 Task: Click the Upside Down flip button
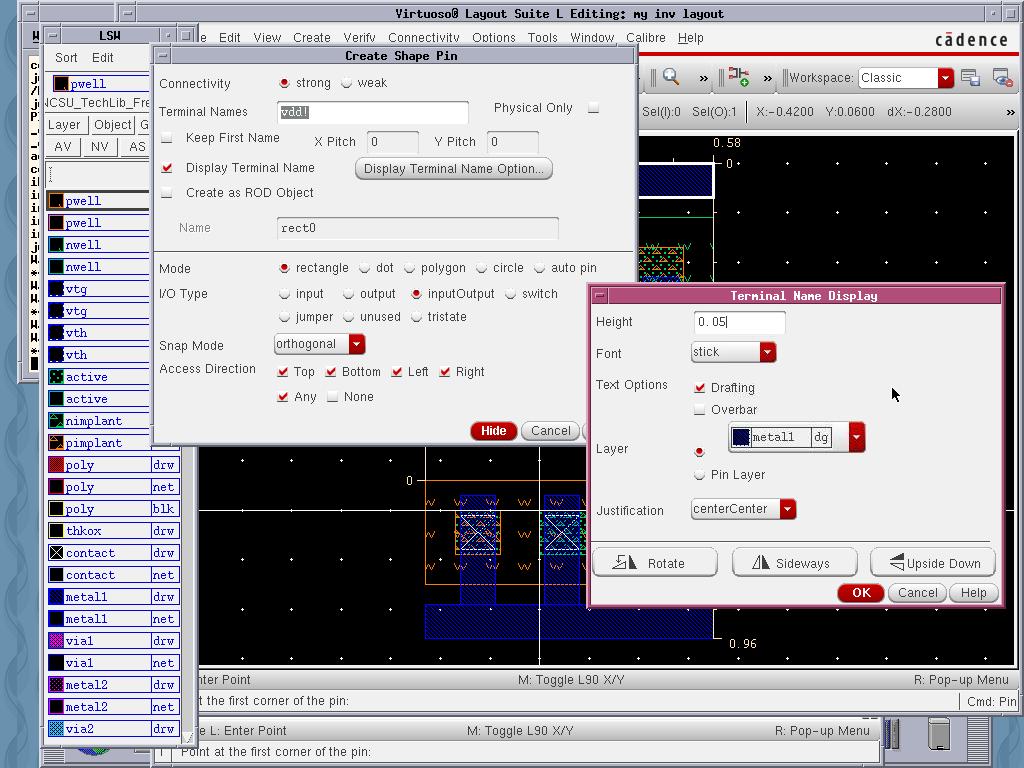(x=933, y=563)
